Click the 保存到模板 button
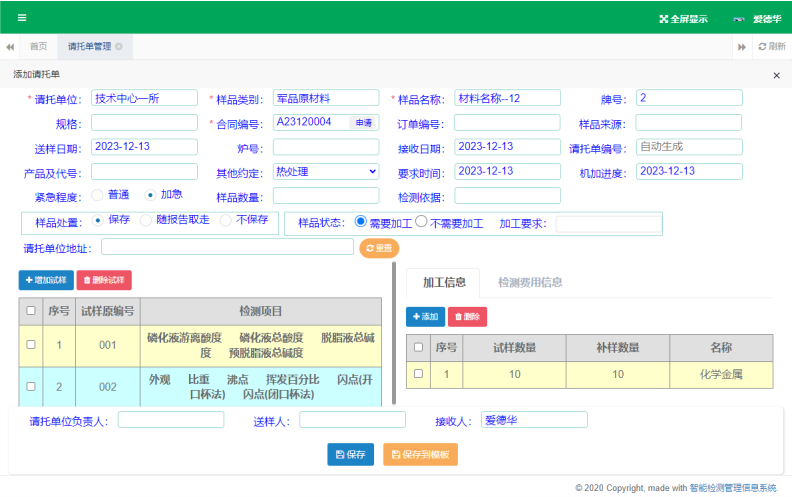The height and width of the screenshot is (497, 792). [x=420, y=454]
